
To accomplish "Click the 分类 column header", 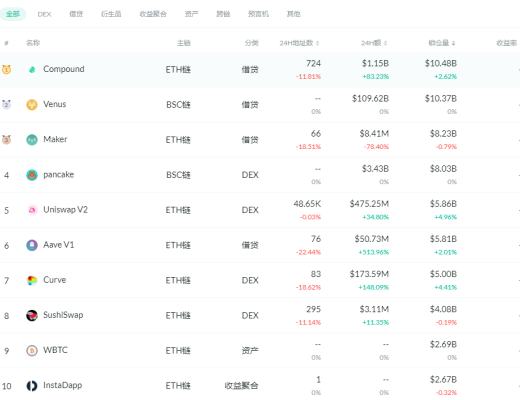I will click(251, 43).
